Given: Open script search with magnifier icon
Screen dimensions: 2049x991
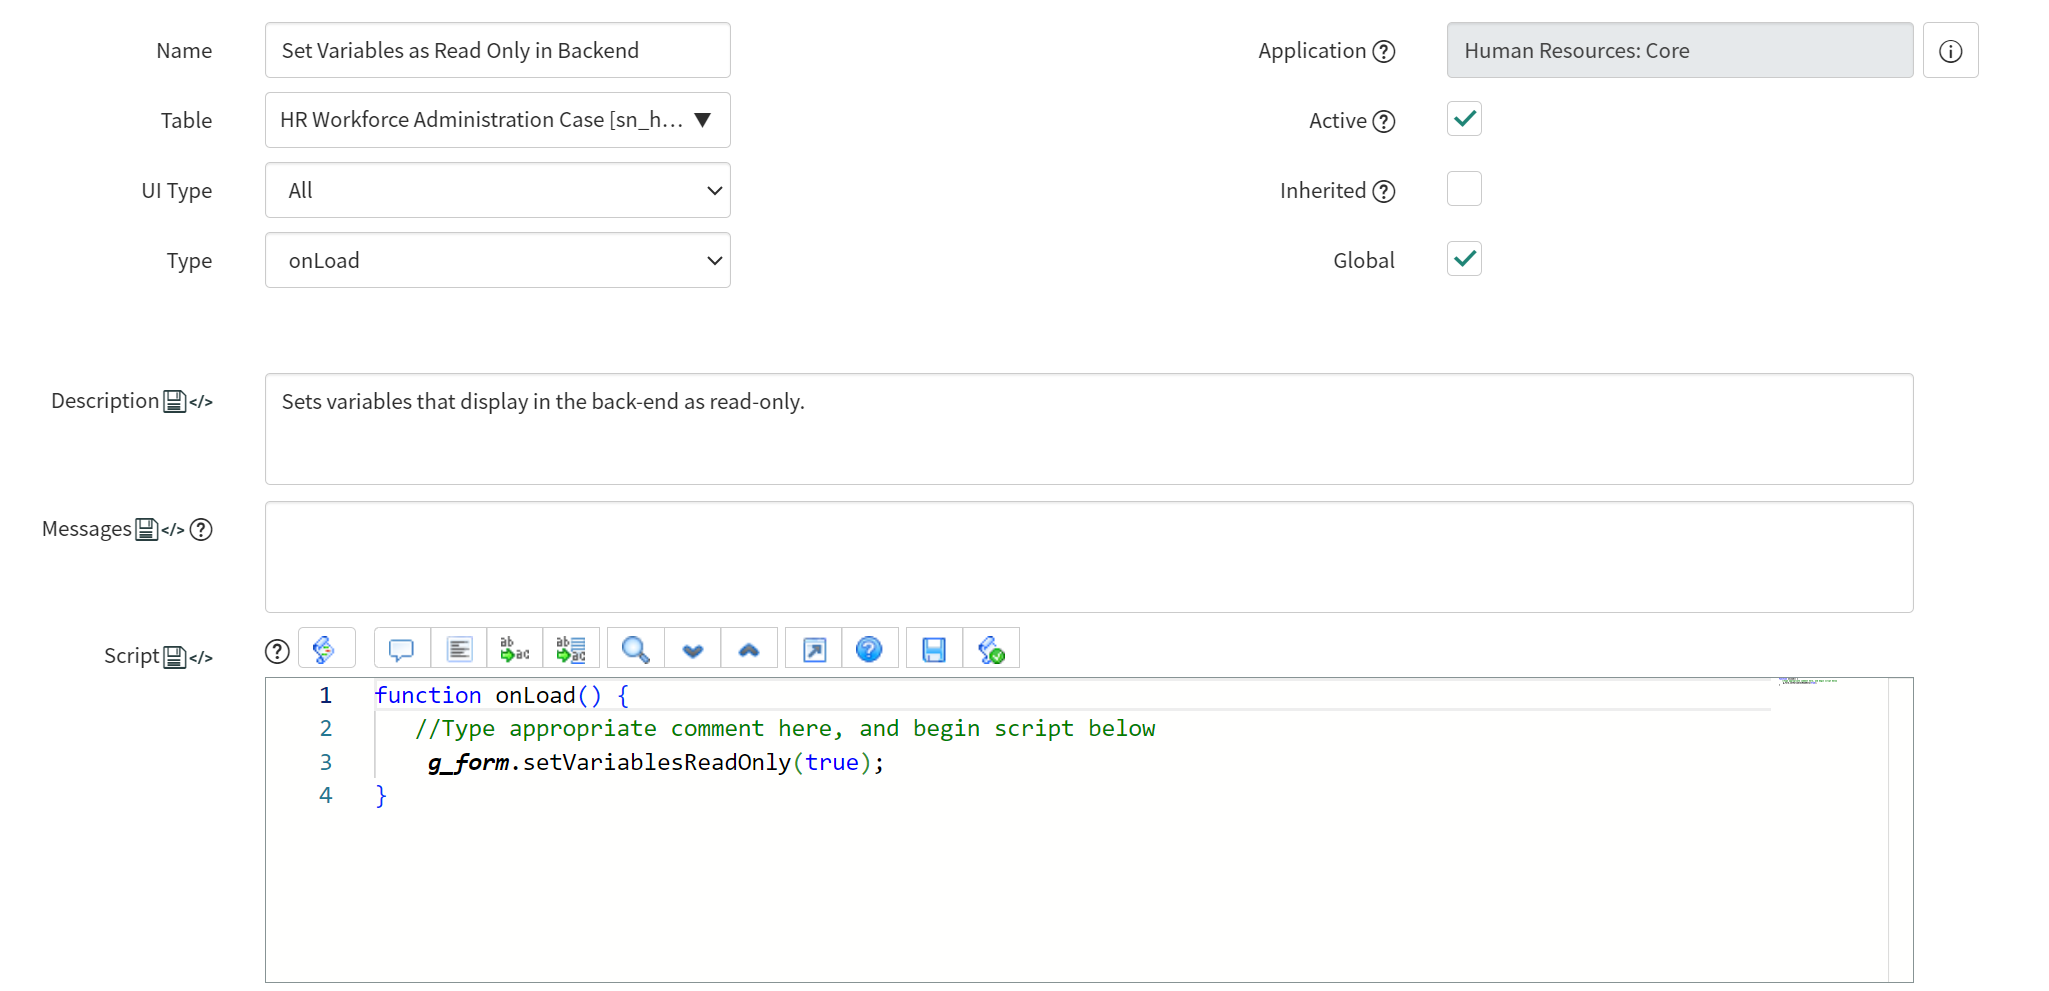Looking at the screenshot, I should [x=635, y=649].
